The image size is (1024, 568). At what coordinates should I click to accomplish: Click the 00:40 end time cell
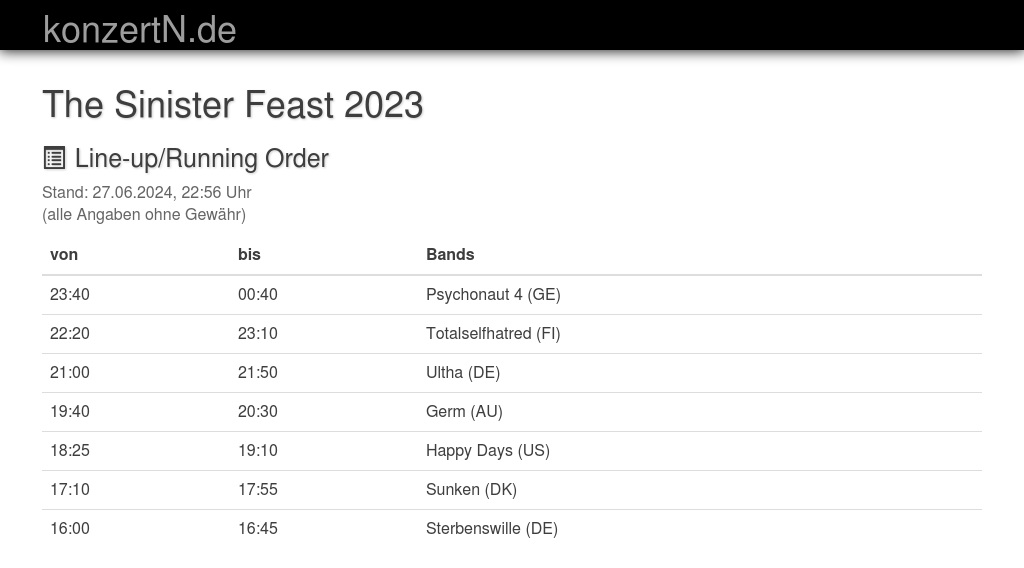[x=258, y=294]
